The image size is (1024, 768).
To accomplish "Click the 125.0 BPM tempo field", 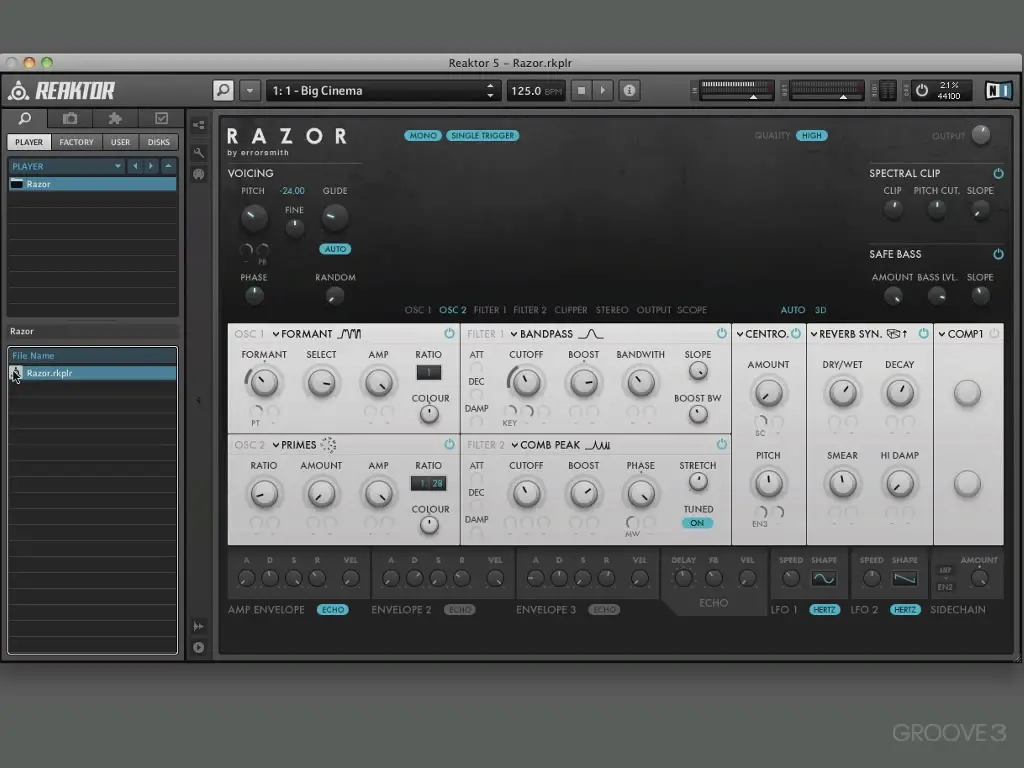I will point(536,91).
